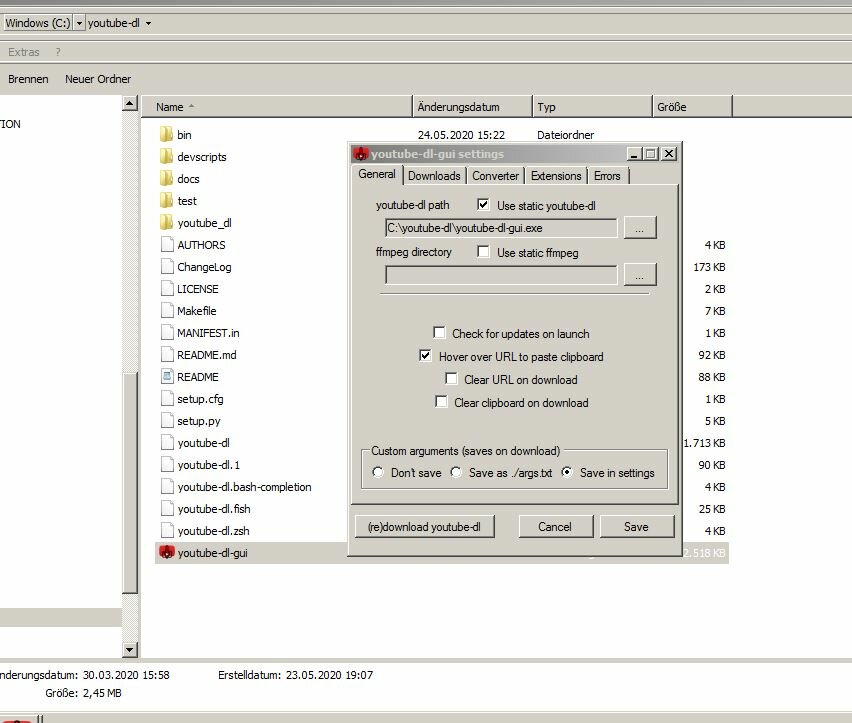The height and width of the screenshot is (723, 852).
Task: Enable Check for updates on launch
Action: (x=439, y=332)
